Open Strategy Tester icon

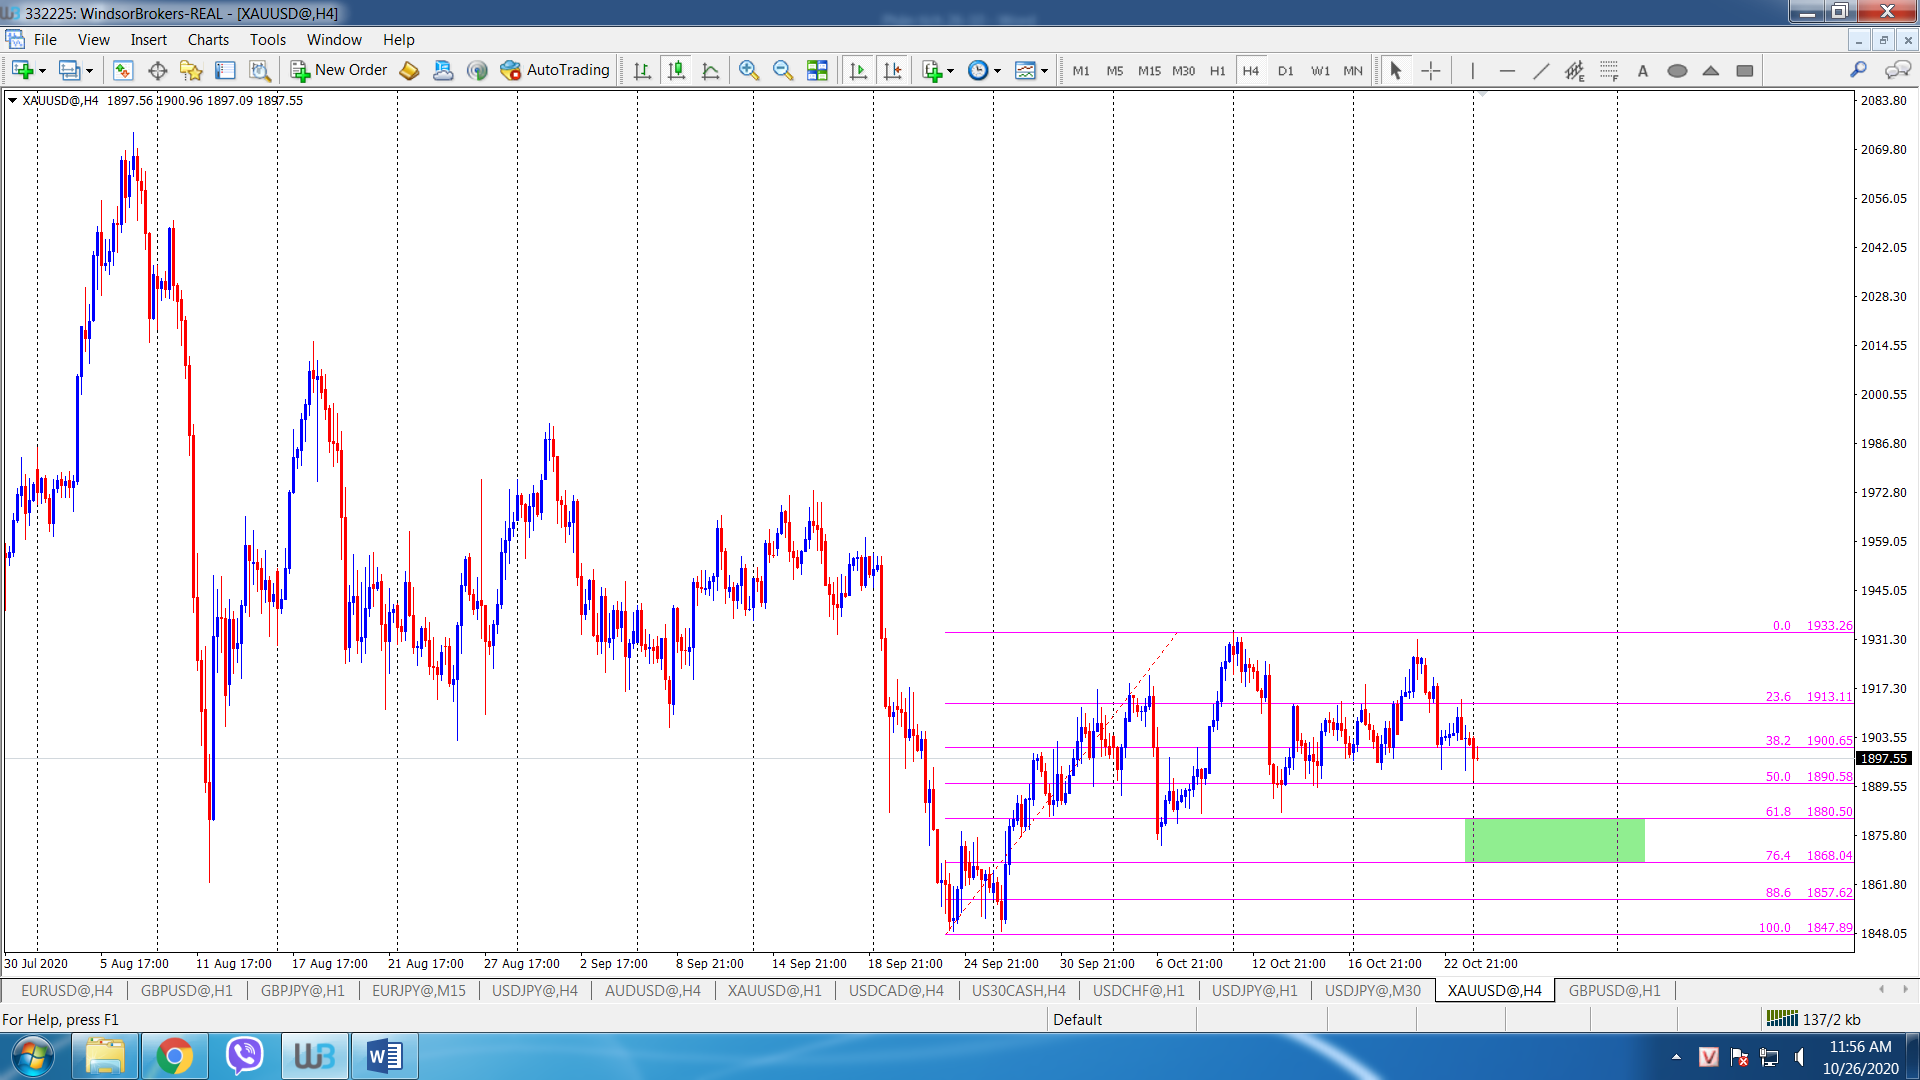click(260, 70)
